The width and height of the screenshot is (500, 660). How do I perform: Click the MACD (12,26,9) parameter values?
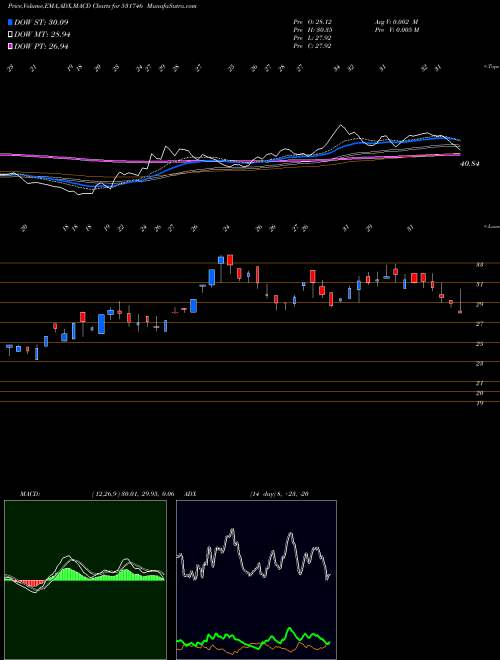133,494
